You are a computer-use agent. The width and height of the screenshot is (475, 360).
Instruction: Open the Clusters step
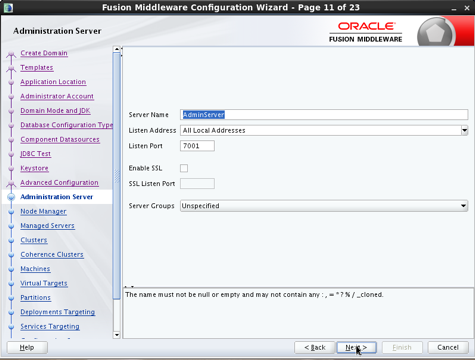coord(34,240)
